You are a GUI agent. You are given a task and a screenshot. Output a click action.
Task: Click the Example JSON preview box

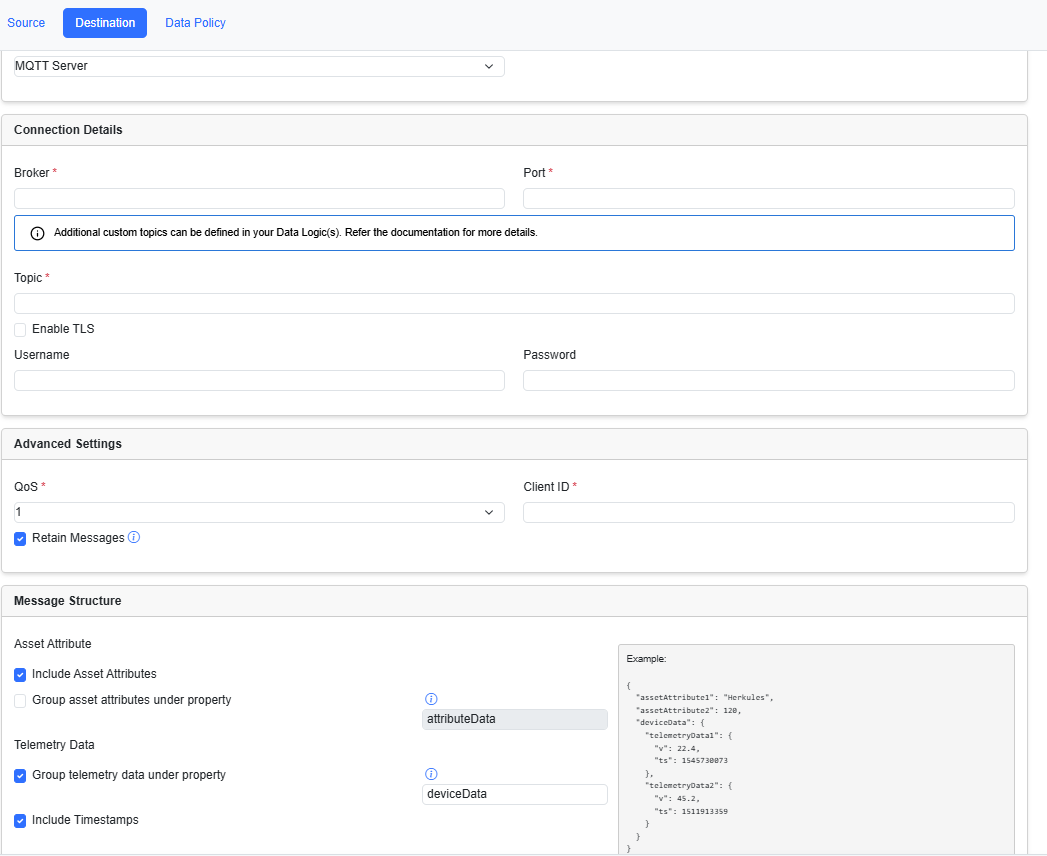click(x=816, y=749)
